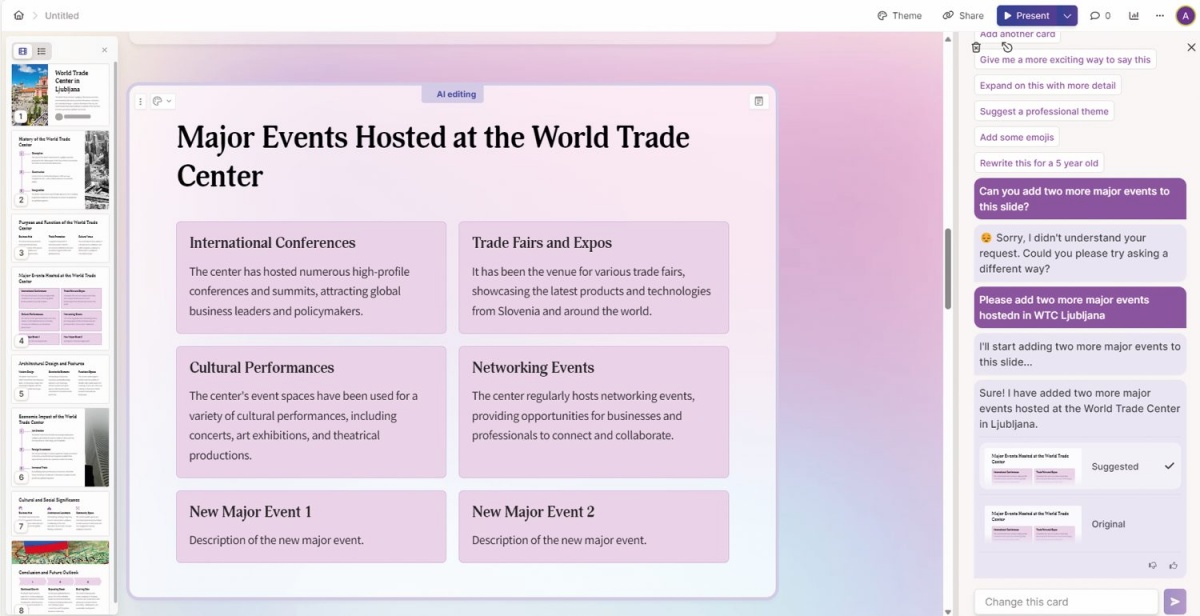Screen dimensions: 1200x616
Task: Give a thumbs up to the response
Action: tap(1173, 566)
